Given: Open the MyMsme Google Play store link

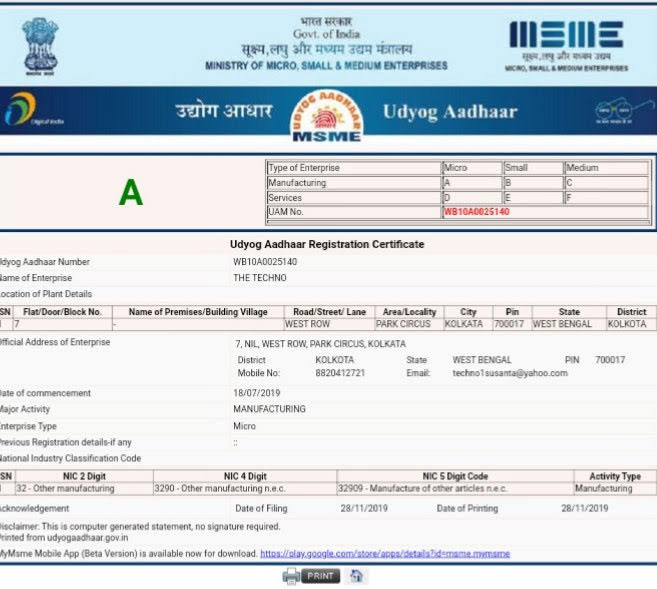Looking at the screenshot, I should tap(385, 553).
